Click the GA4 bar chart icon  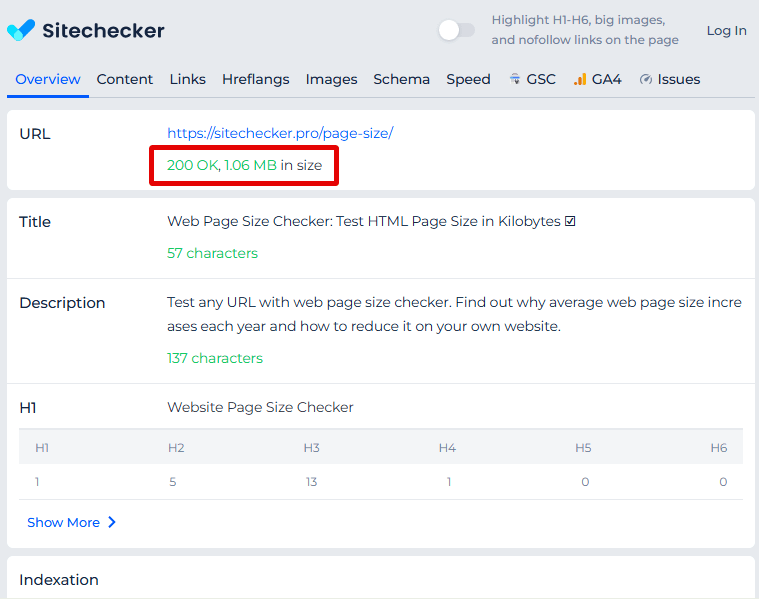580,79
